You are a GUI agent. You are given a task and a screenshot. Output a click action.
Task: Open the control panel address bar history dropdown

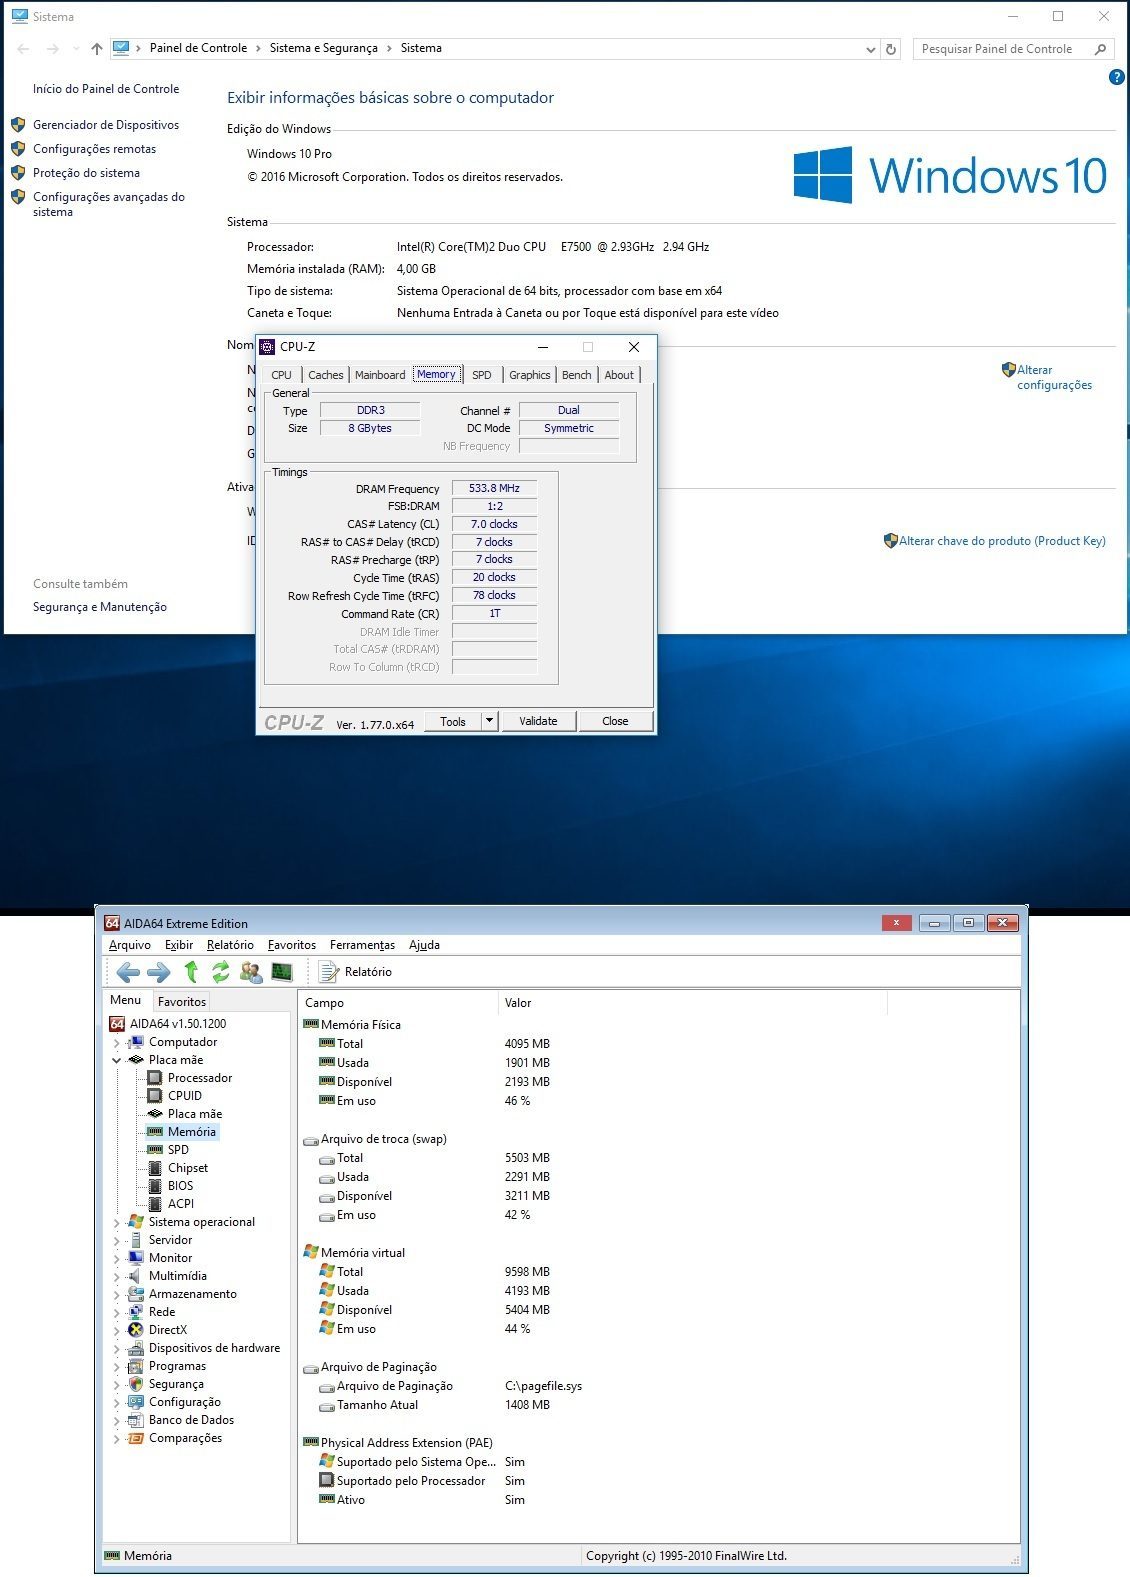(x=870, y=49)
